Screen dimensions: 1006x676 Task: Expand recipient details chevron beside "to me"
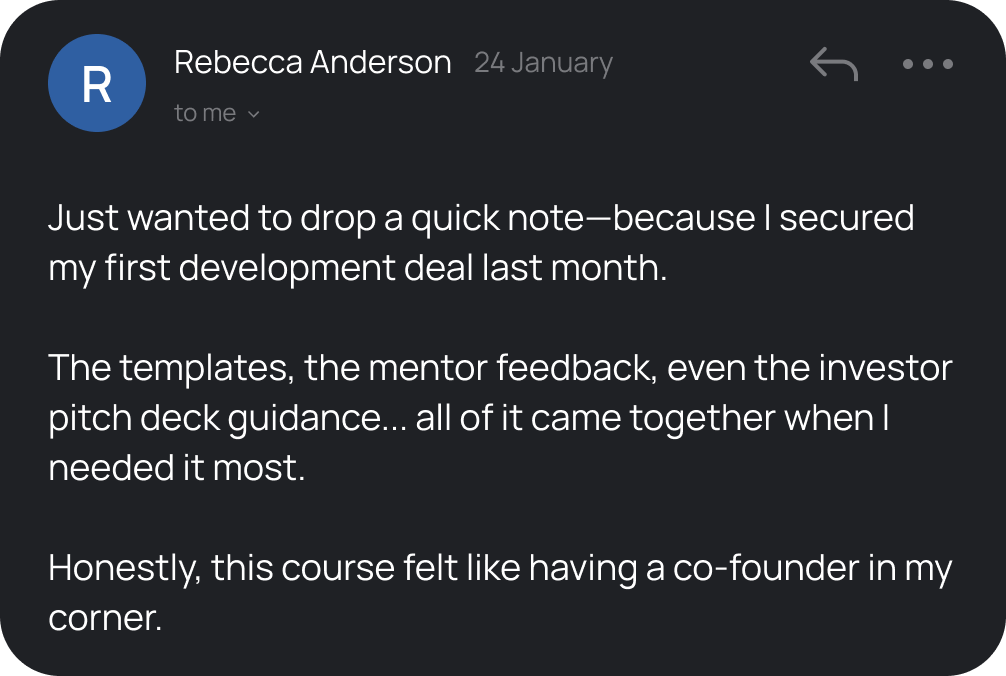click(254, 114)
